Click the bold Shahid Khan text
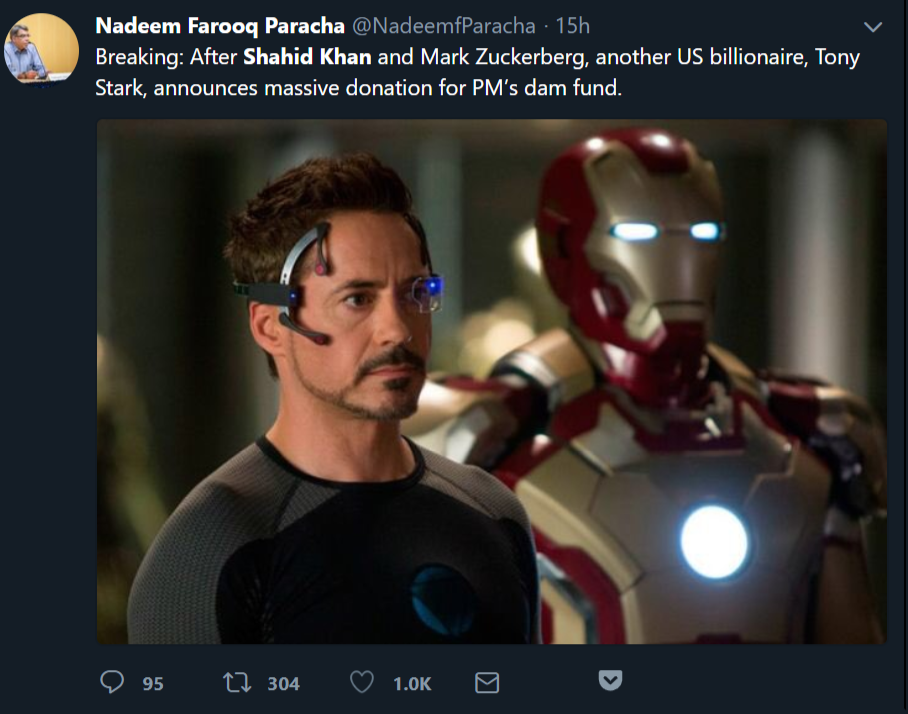This screenshot has width=908, height=714. click(307, 57)
